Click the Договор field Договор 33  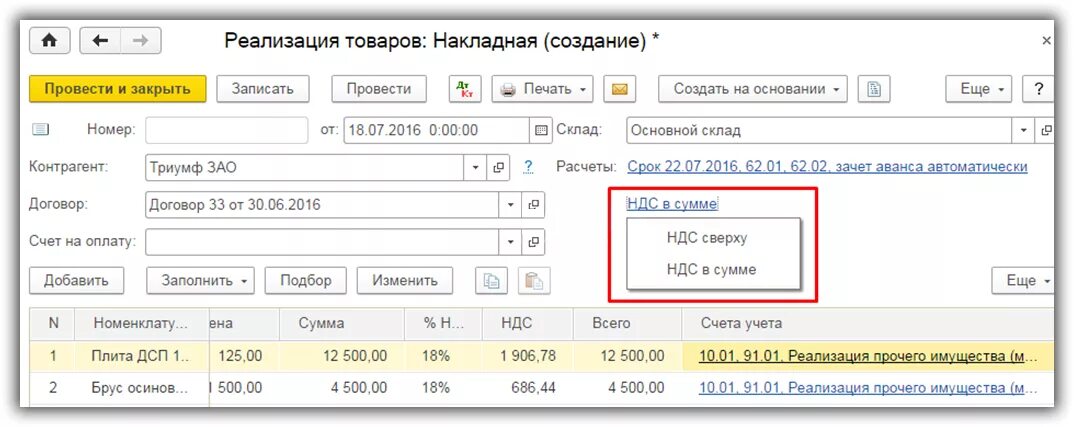[322, 204]
